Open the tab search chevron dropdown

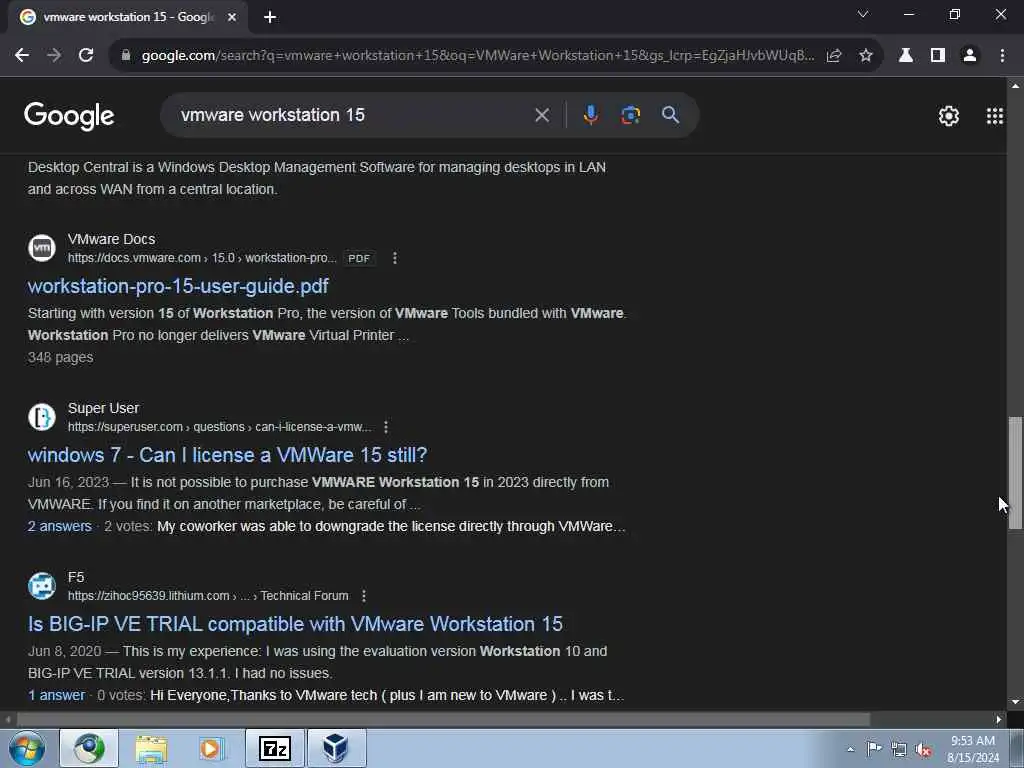pyautogui.click(x=863, y=14)
